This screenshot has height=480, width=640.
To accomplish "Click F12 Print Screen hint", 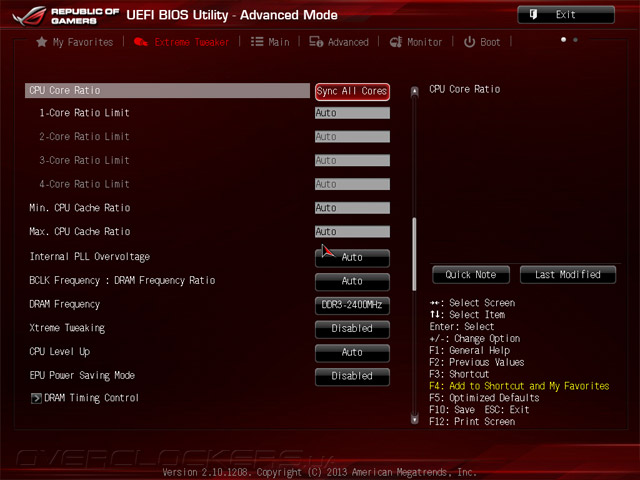I will 472,422.
